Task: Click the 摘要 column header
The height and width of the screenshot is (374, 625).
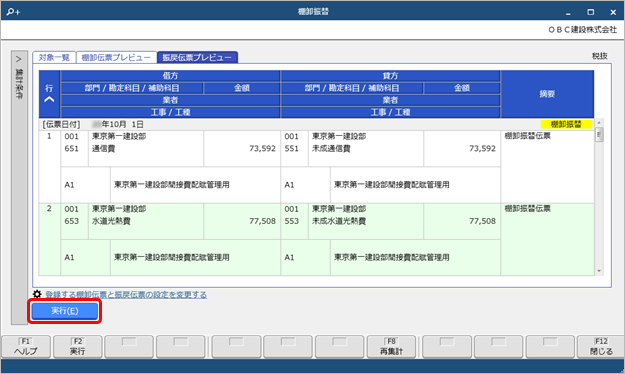Action: tap(547, 94)
